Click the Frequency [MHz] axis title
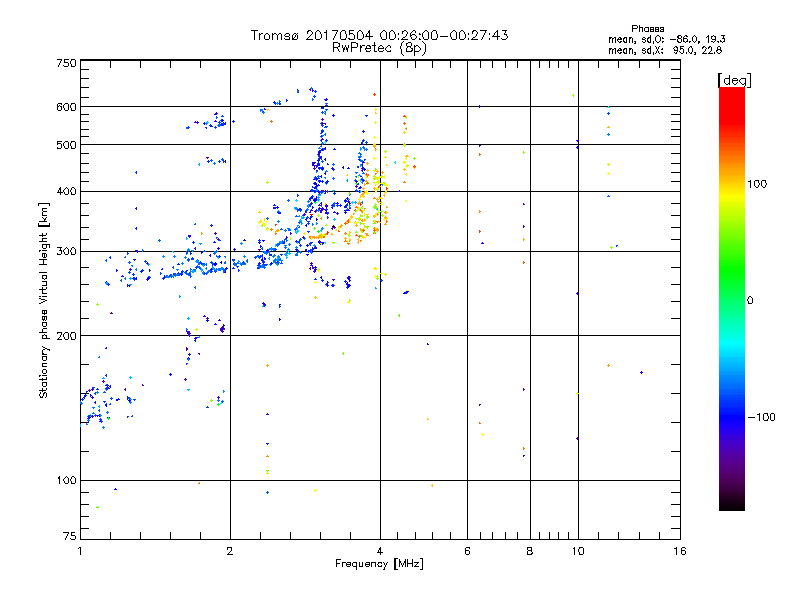This screenshot has width=800, height=600. point(379,564)
